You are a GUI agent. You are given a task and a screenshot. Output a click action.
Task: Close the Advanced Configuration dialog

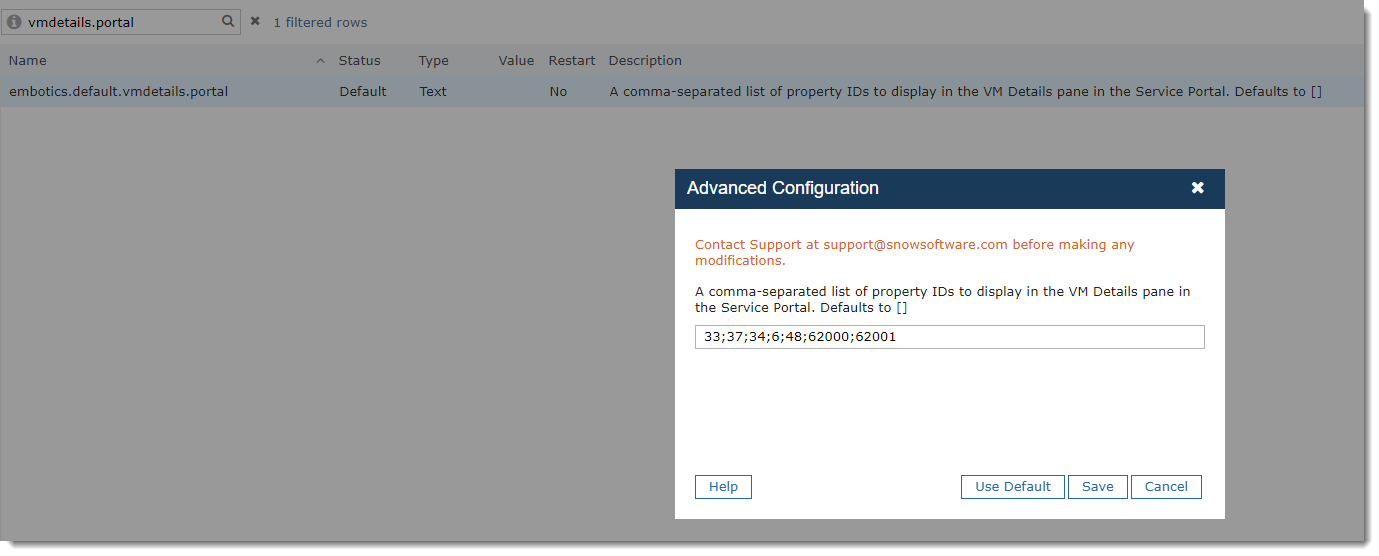pos(1197,188)
